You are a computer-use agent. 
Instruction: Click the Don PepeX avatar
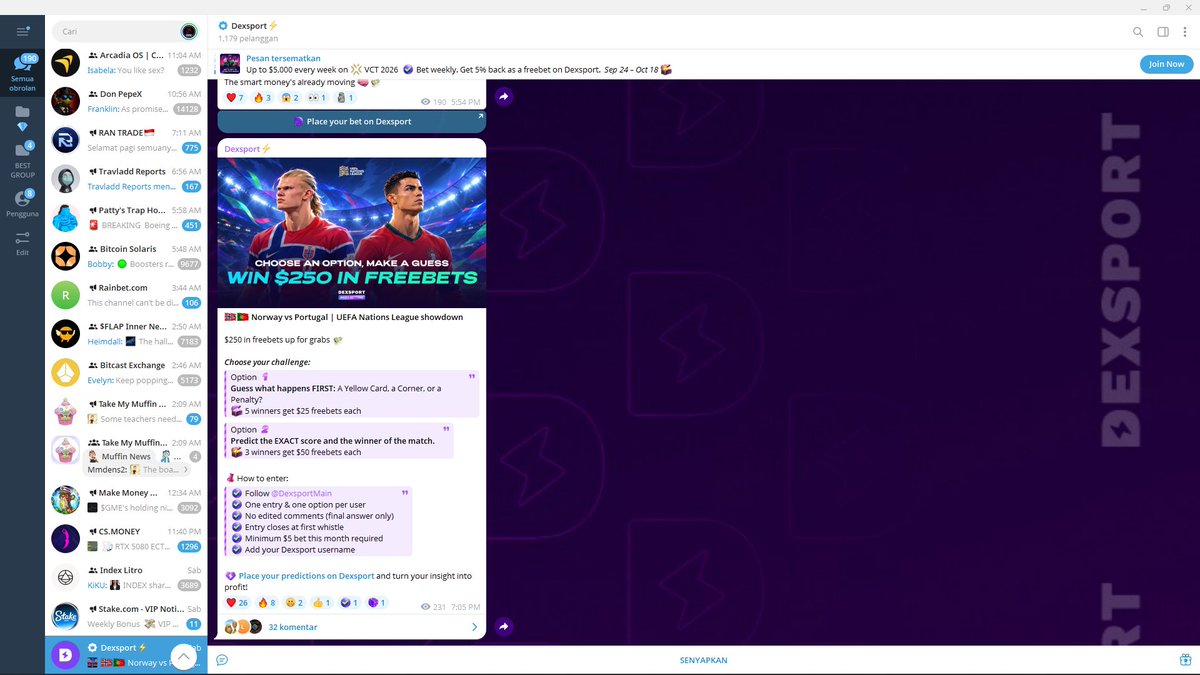(x=66, y=101)
